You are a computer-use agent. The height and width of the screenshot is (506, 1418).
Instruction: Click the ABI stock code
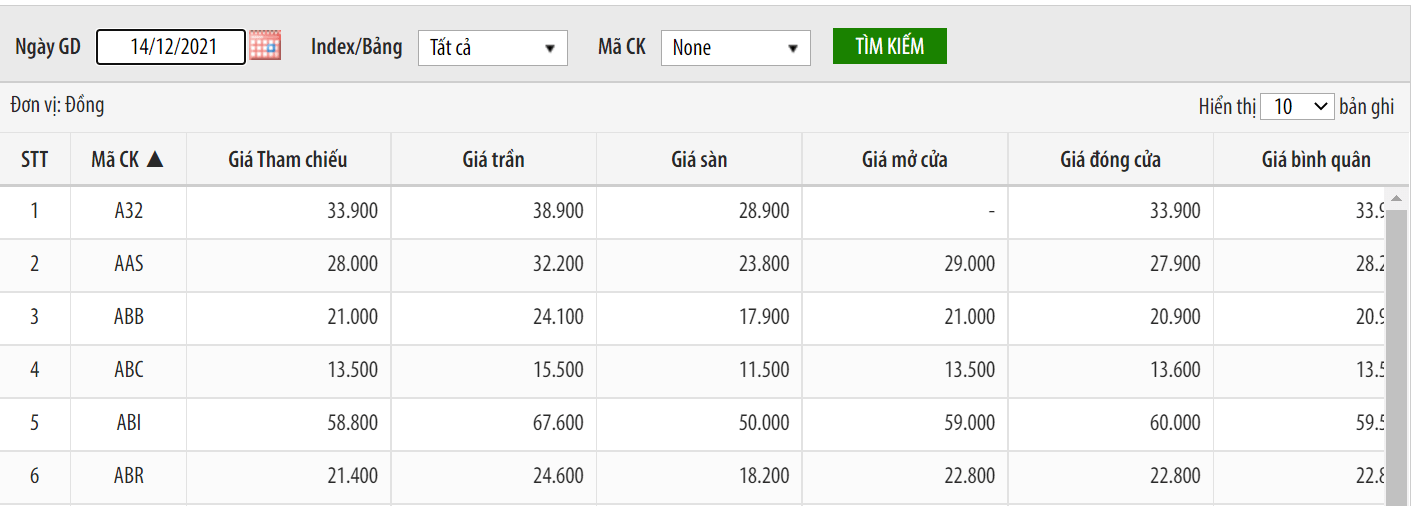coord(128,423)
